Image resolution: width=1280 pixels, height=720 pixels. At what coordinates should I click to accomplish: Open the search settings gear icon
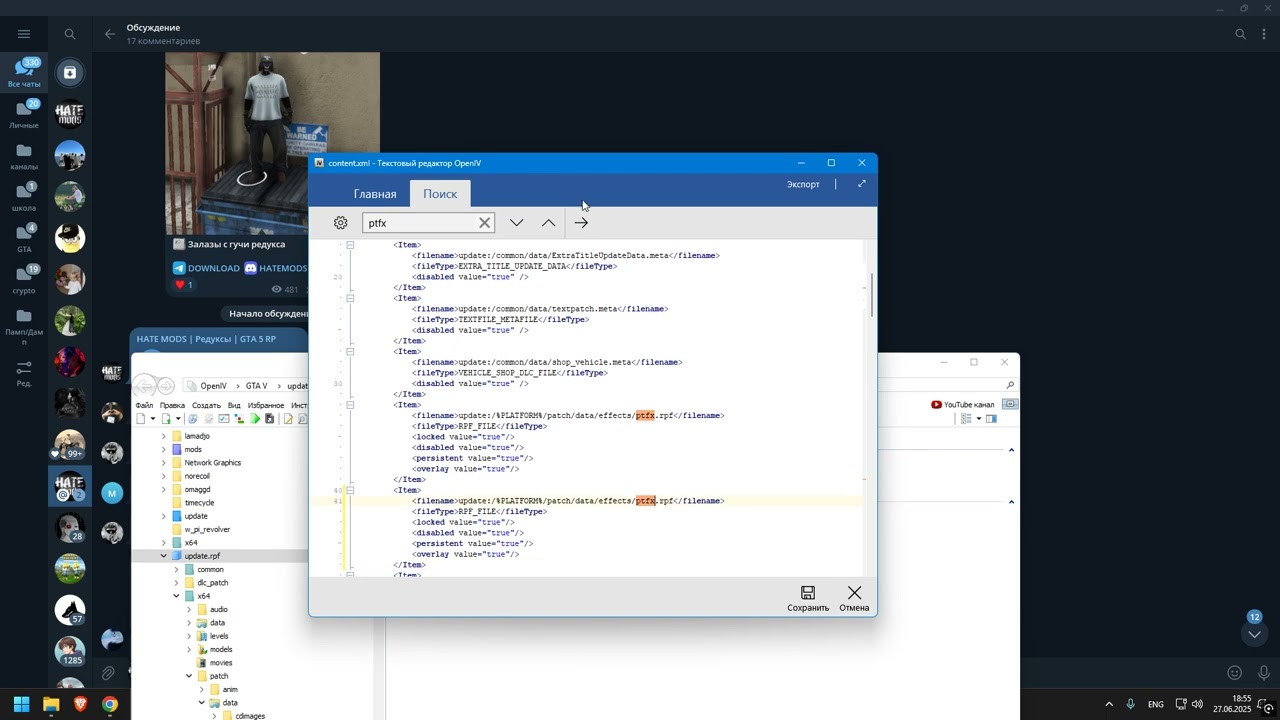click(x=340, y=223)
